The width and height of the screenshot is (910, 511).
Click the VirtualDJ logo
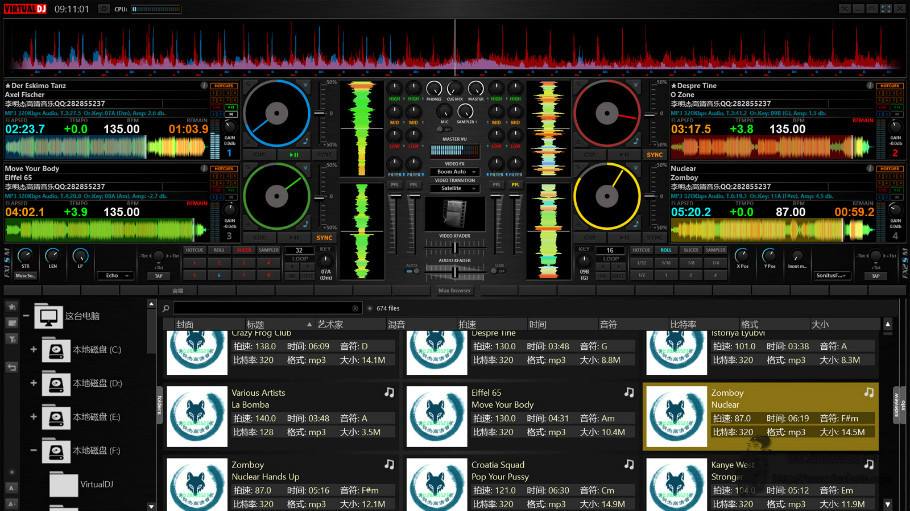click(25, 9)
